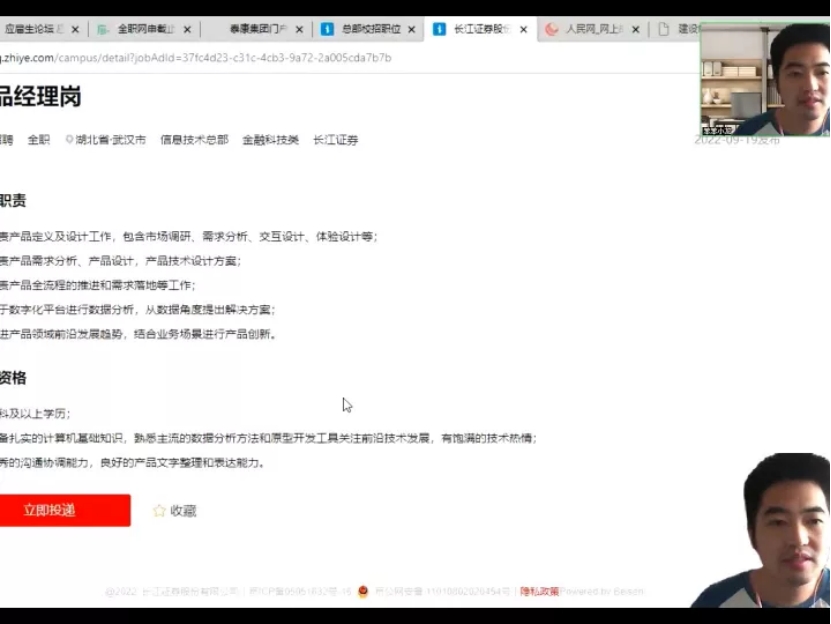Switch to the 应届生论坛 tab
This screenshot has width=831, height=624.
[33, 30]
